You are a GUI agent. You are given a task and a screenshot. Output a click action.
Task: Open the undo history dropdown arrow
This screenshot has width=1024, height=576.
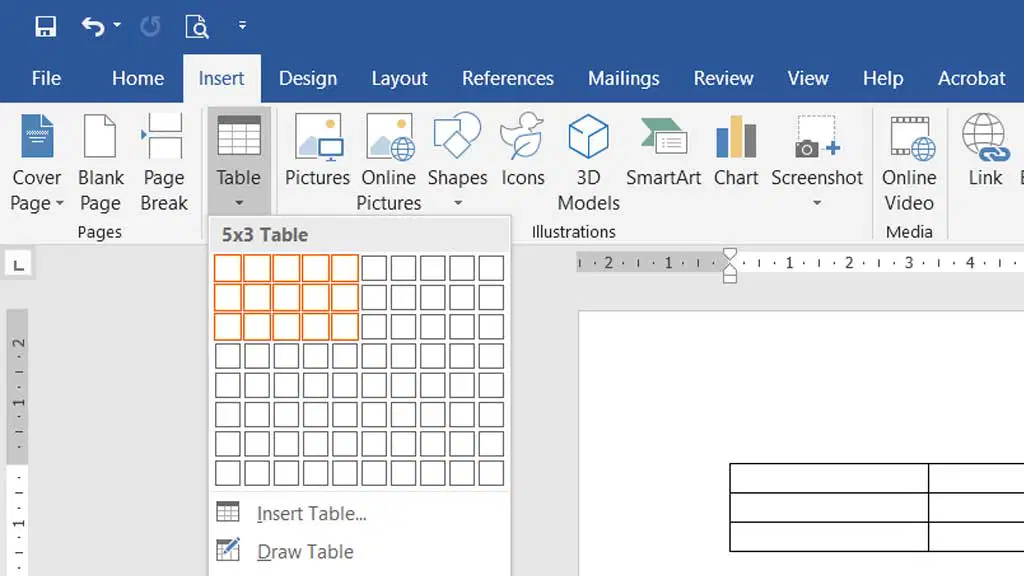(117, 25)
